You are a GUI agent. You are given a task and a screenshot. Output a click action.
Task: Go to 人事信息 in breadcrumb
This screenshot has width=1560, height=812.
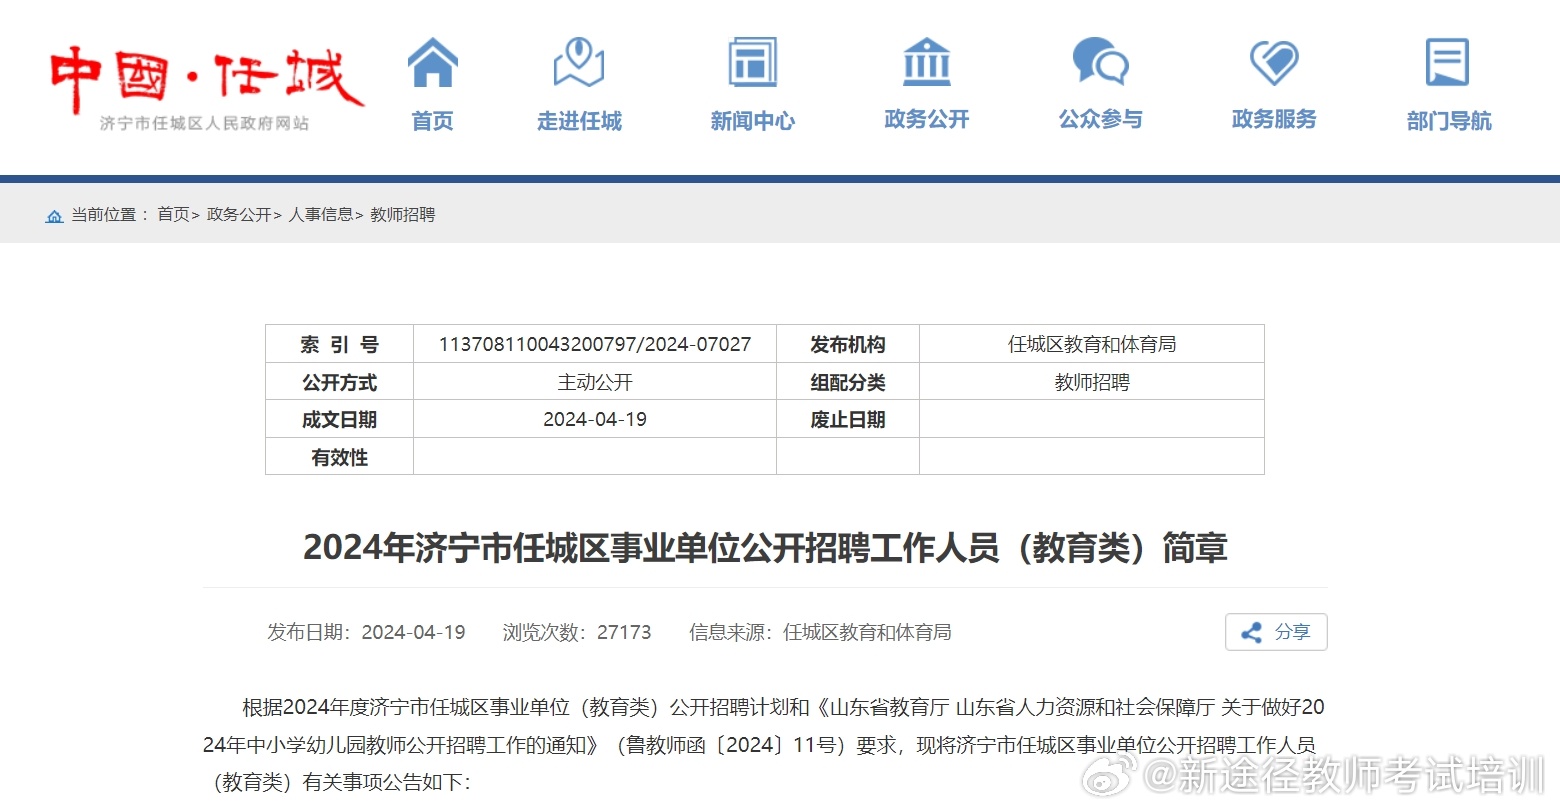coord(321,215)
